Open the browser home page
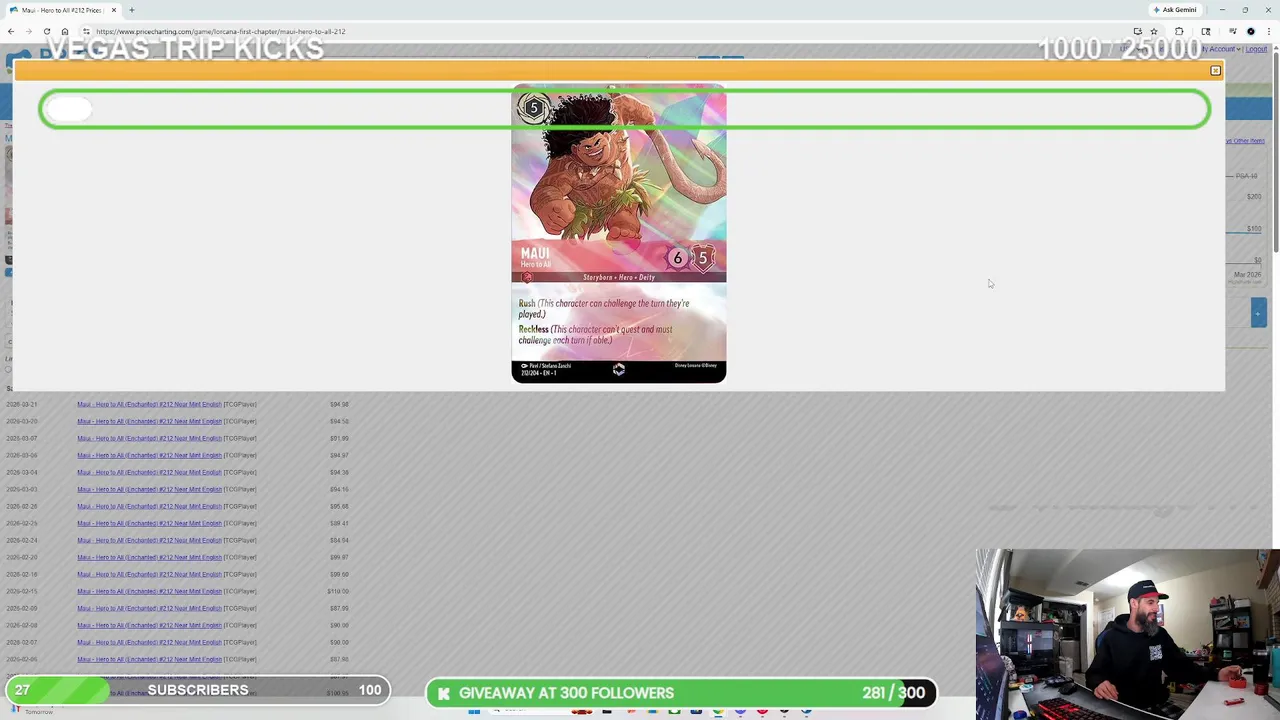Viewport: 1280px width, 720px height. click(x=65, y=31)
